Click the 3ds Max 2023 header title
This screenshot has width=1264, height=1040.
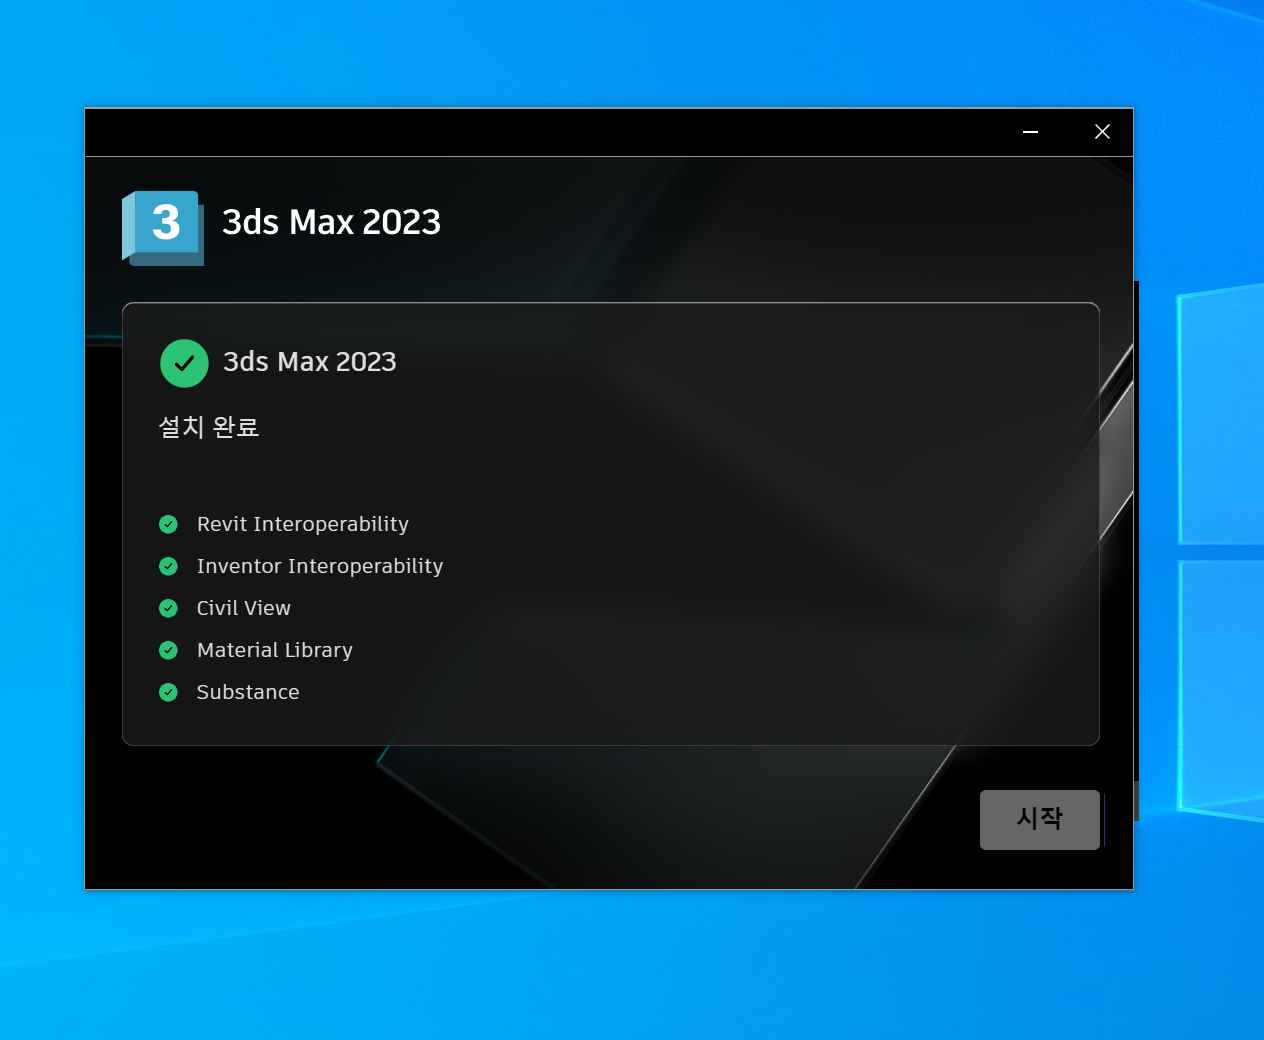click(x=331, y=222)
